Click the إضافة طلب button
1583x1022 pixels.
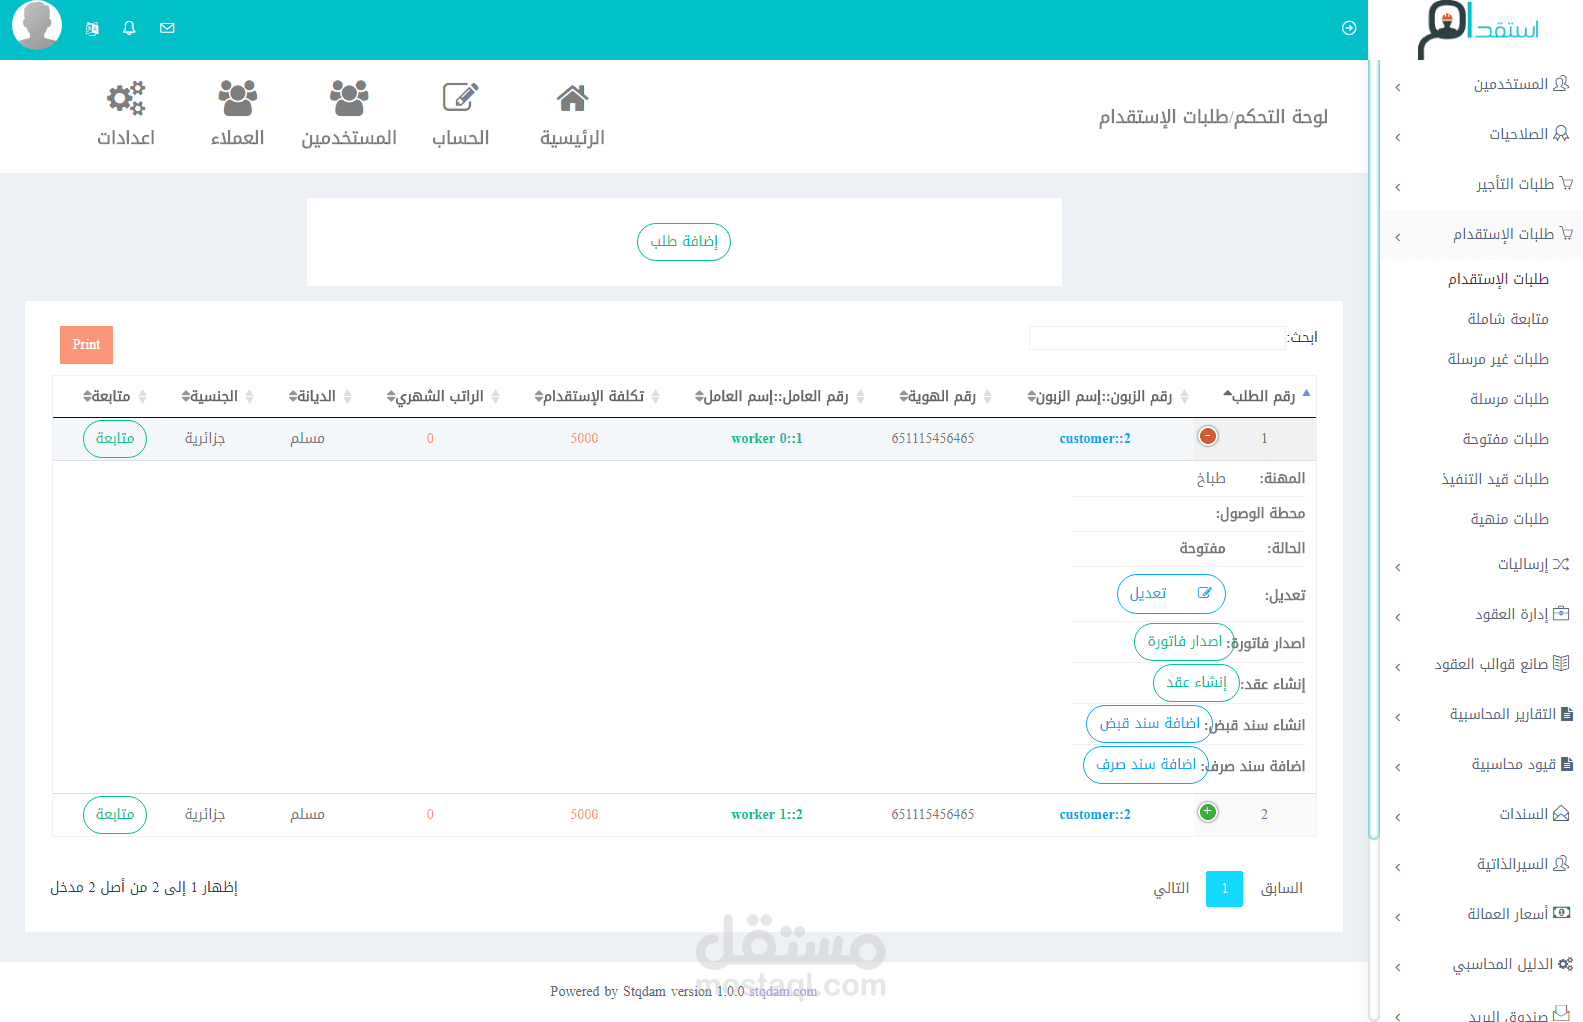click(684, 242)
